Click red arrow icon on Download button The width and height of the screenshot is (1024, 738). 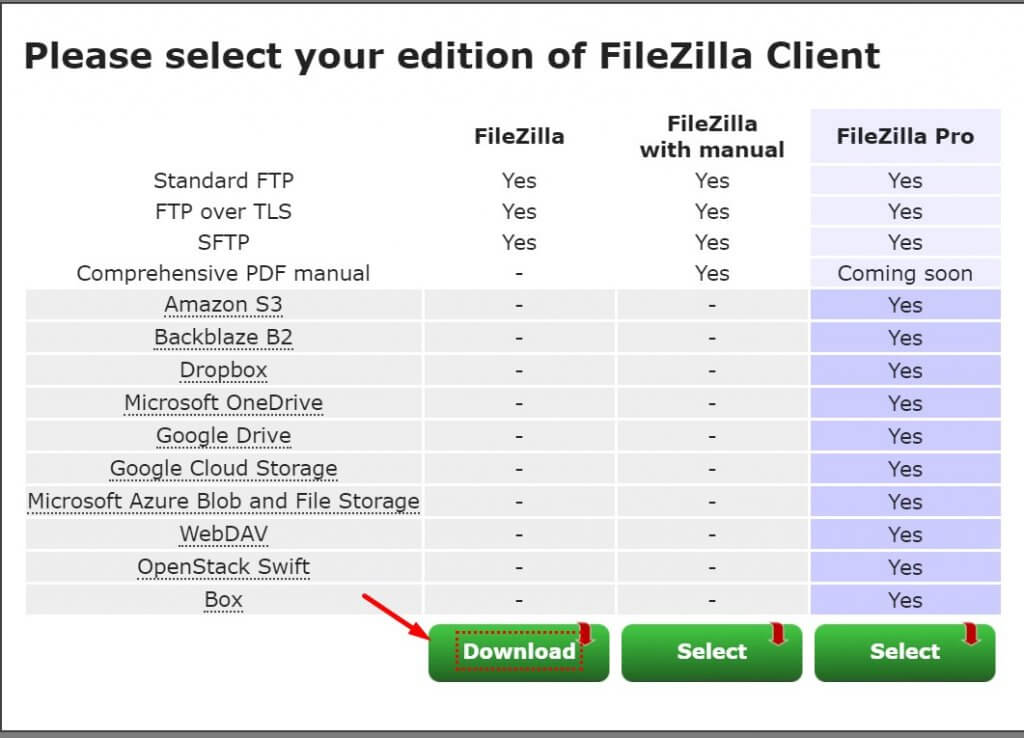pos(586,634)
